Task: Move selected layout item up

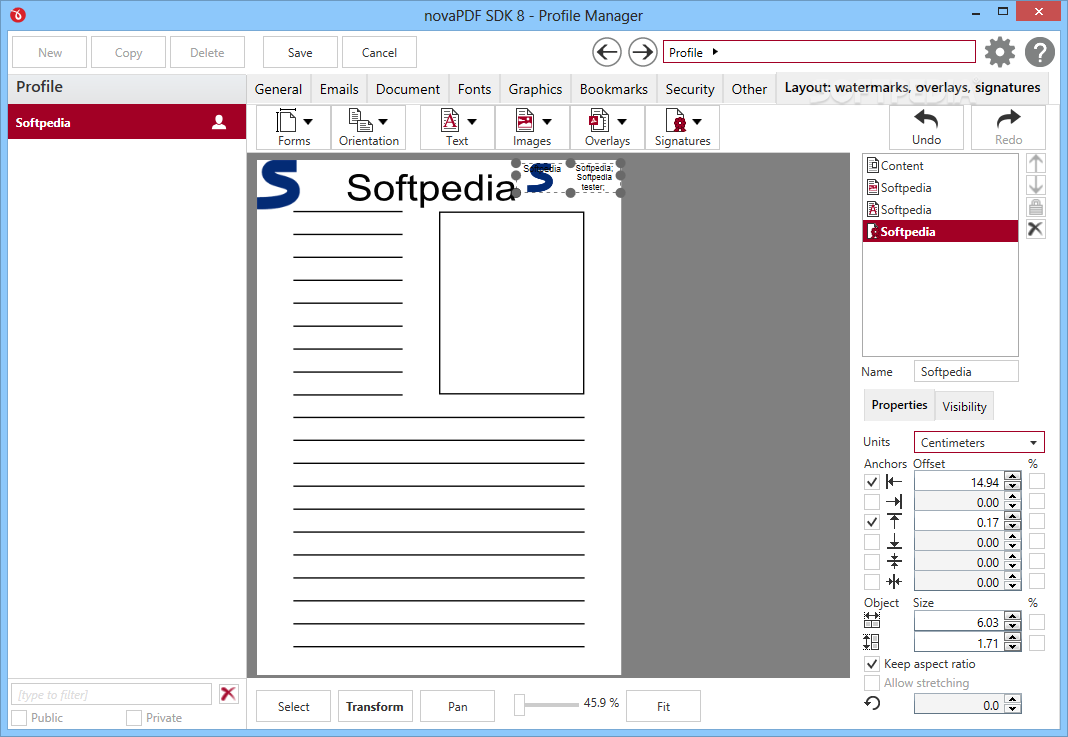Action: [1035, 163]
